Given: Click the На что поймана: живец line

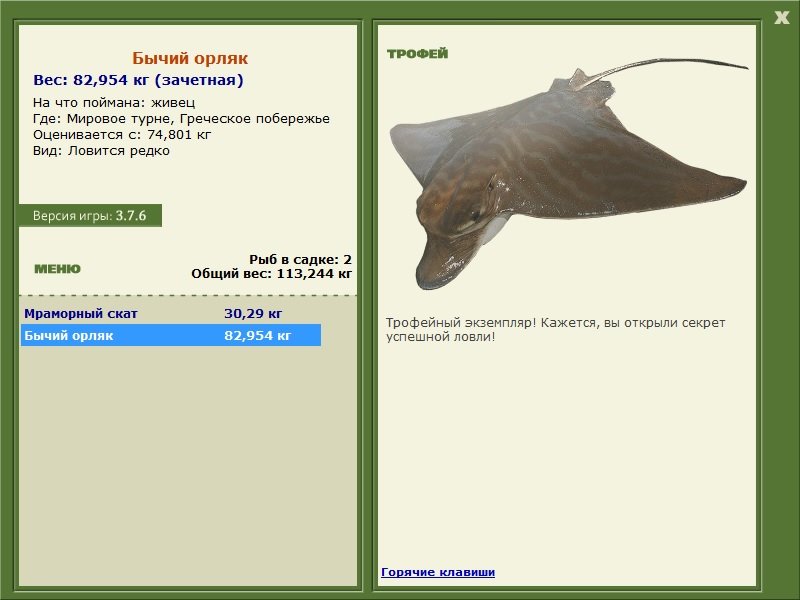Looking at the screenshot, I should coord(114,103).
